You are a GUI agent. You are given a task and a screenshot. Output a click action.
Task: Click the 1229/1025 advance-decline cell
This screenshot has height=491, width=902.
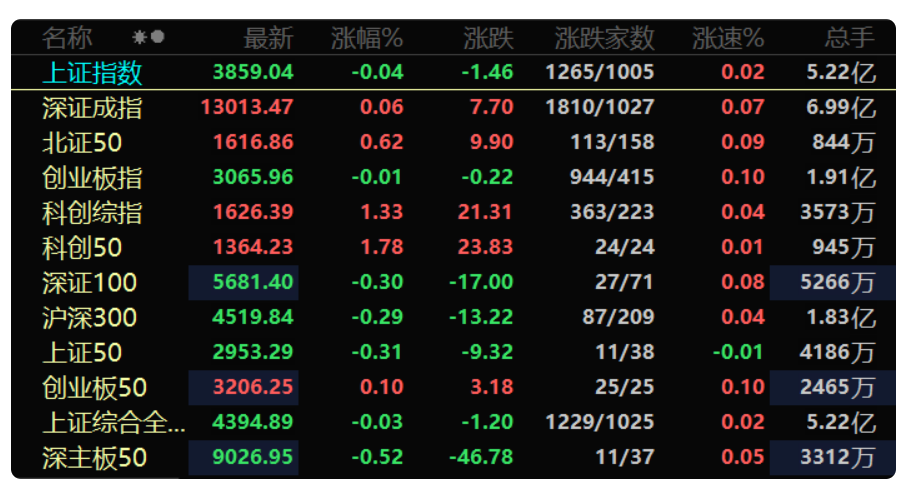pos(600,423)
